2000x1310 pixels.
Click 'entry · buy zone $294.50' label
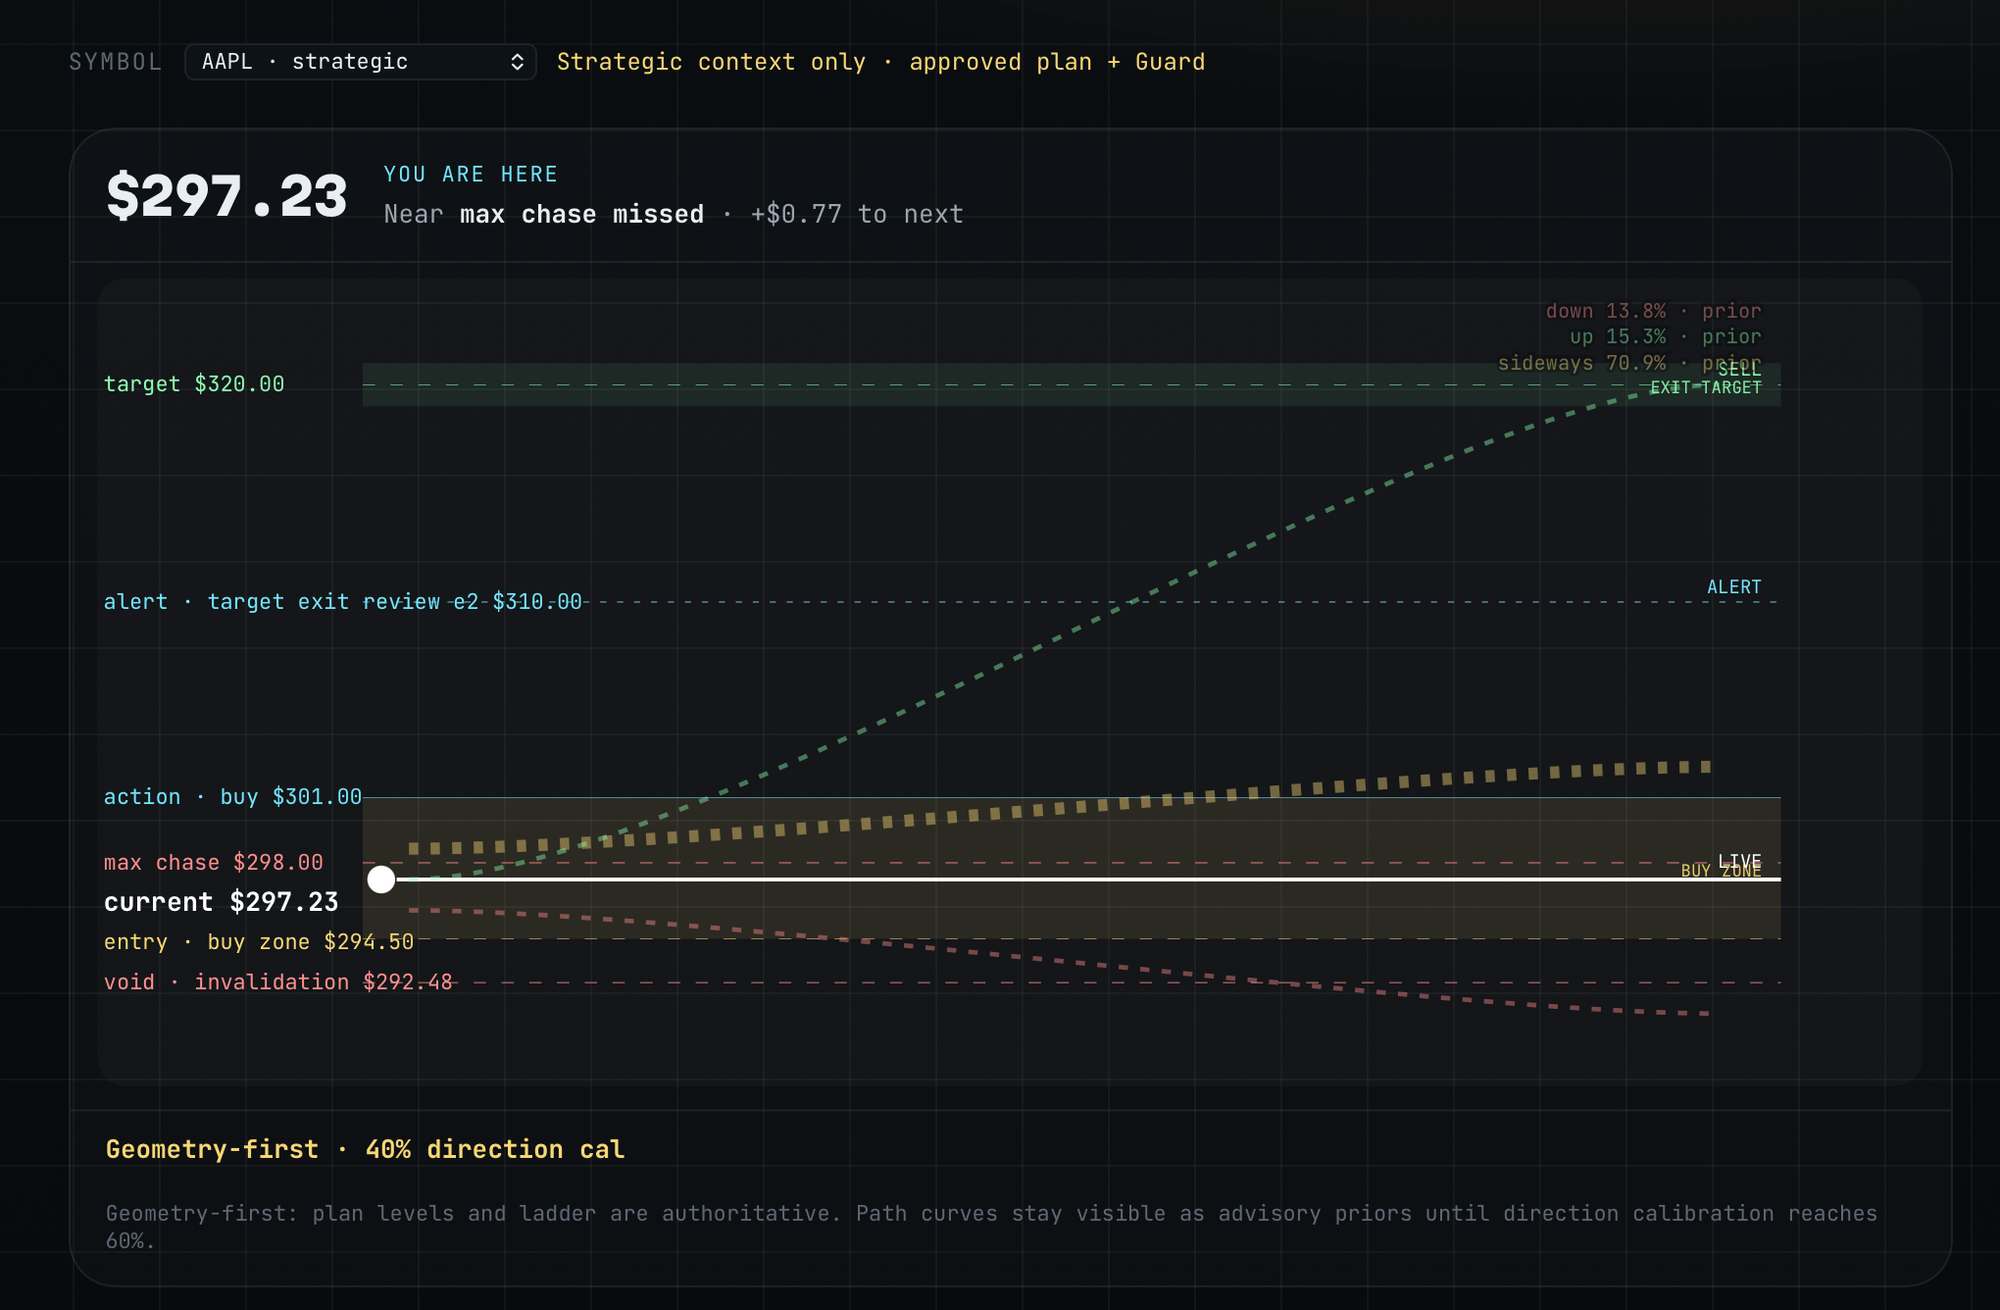click(259, 942)
